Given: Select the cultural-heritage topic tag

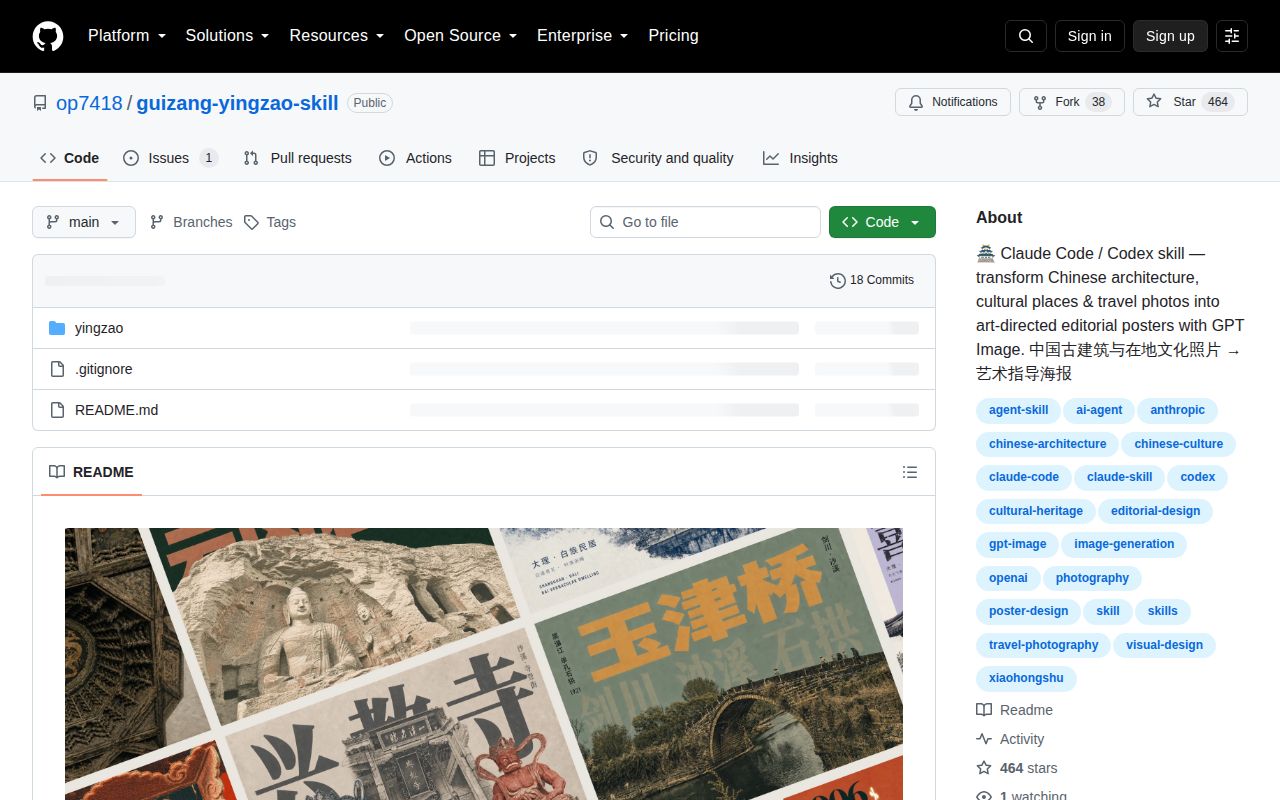Looking at the screenshot, I should [x=1035, y=511].
